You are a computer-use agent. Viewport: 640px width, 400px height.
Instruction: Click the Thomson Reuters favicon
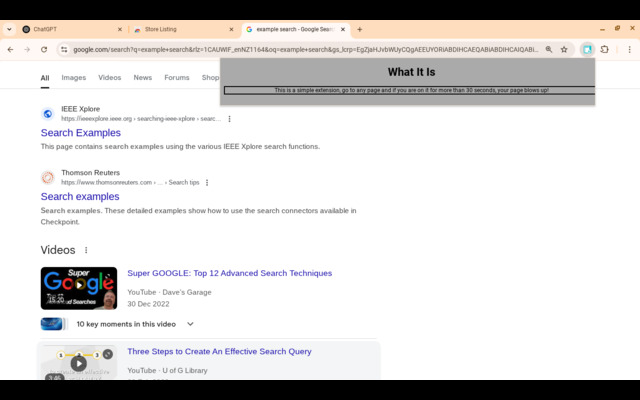48,178
